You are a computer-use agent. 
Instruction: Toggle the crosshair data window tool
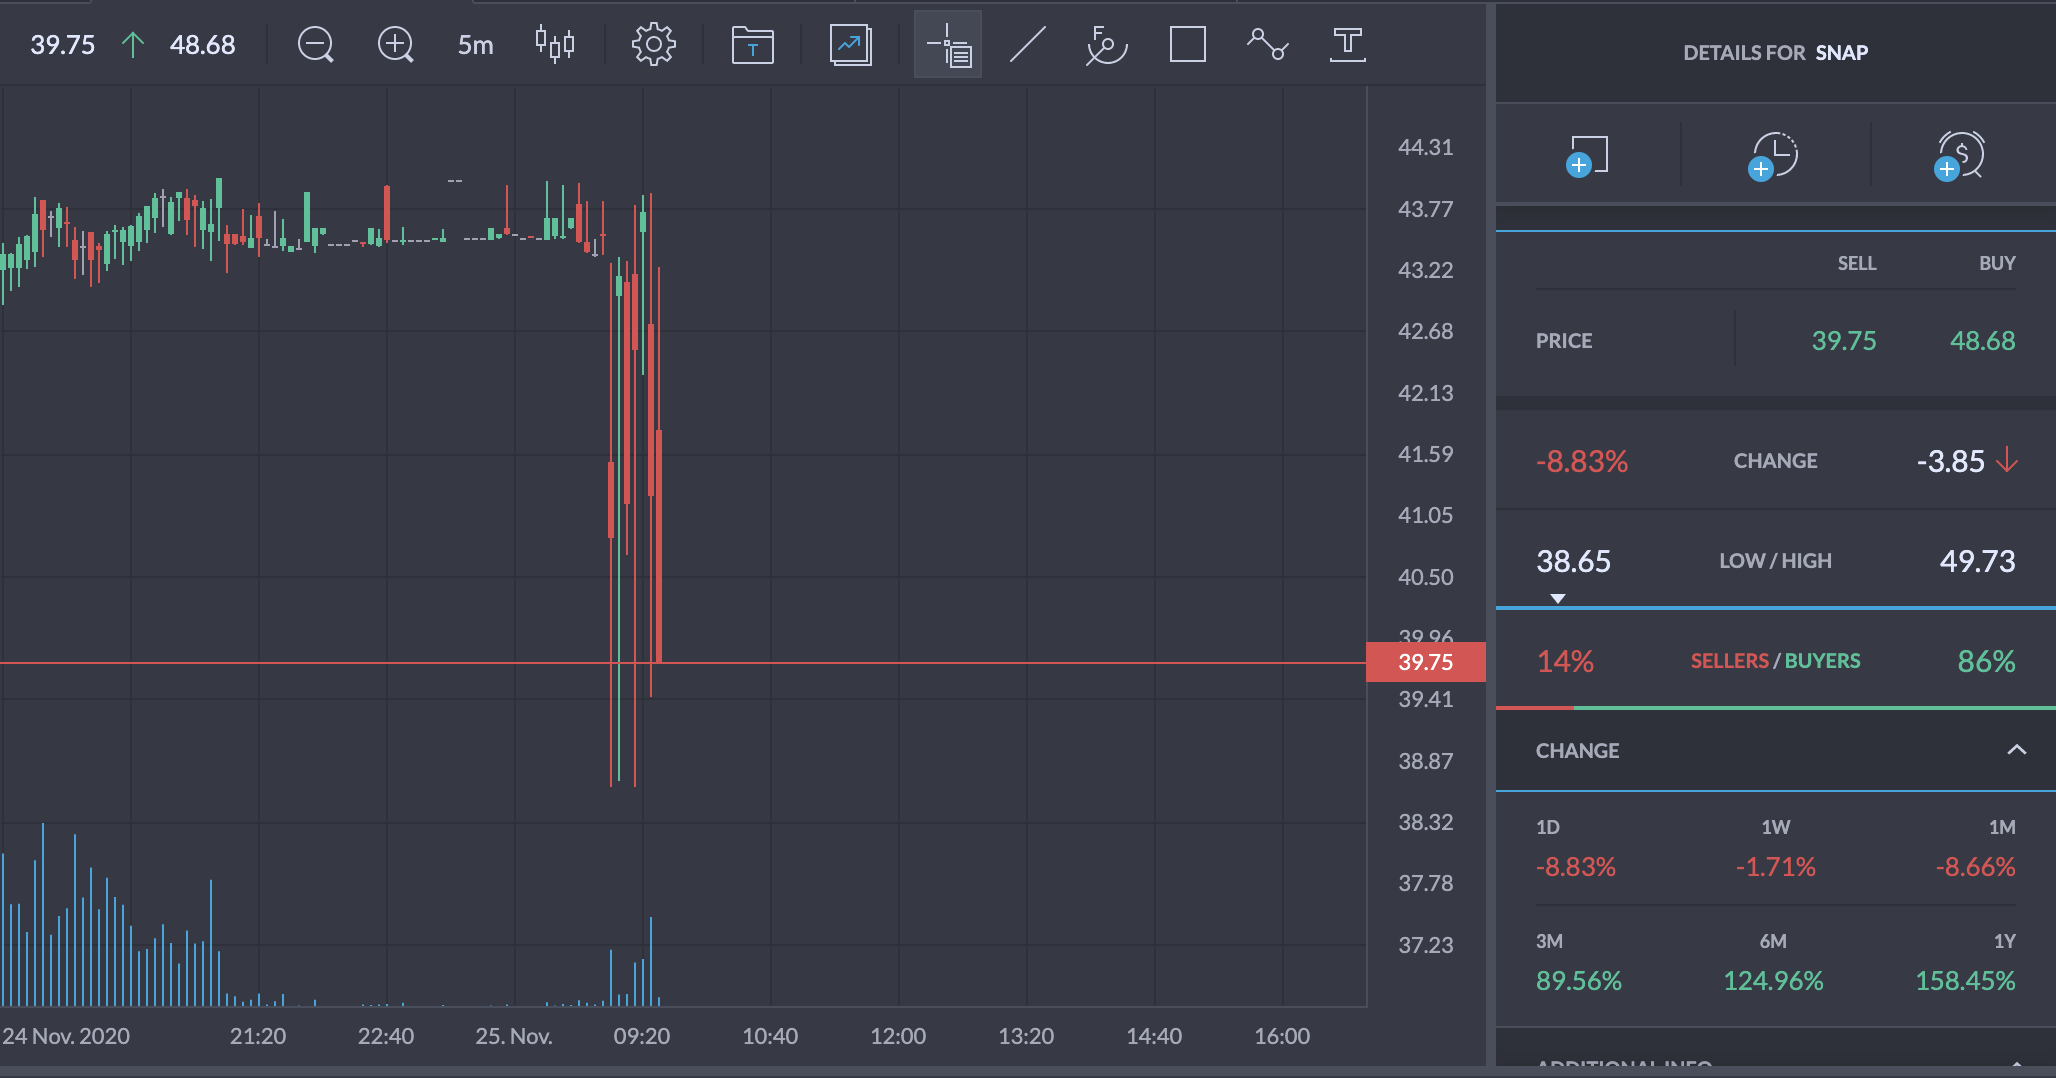(948, 45)
